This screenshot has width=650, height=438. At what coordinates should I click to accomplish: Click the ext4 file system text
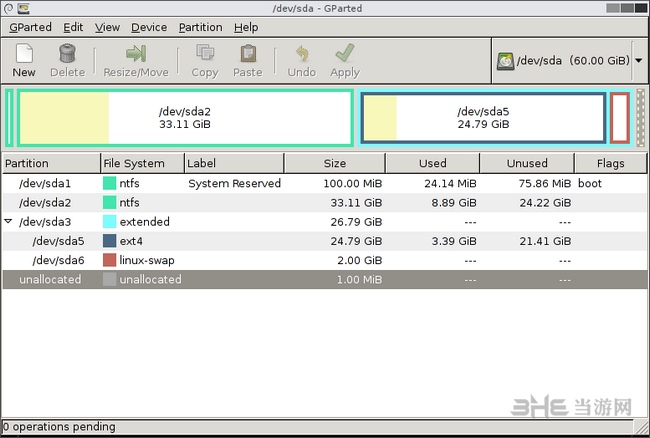pos(131,241)
